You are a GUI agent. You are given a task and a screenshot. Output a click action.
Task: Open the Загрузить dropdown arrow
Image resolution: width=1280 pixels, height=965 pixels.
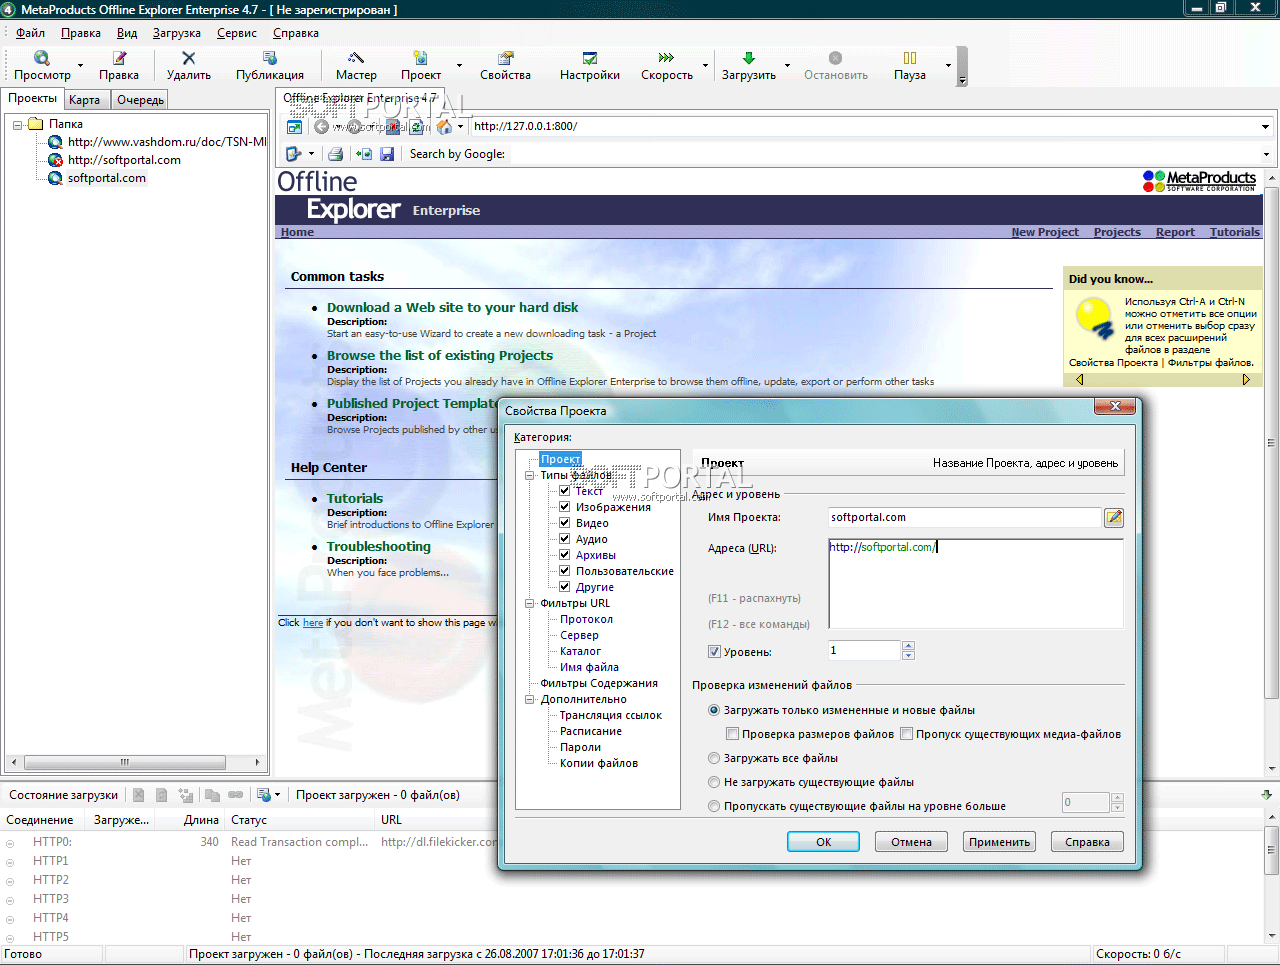point(787,66)
